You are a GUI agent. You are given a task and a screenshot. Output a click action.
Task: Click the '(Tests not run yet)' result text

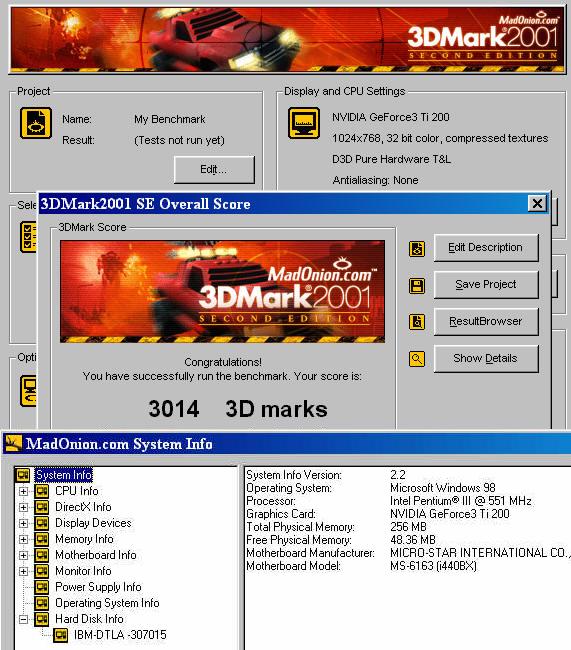[x=179, y=141]
